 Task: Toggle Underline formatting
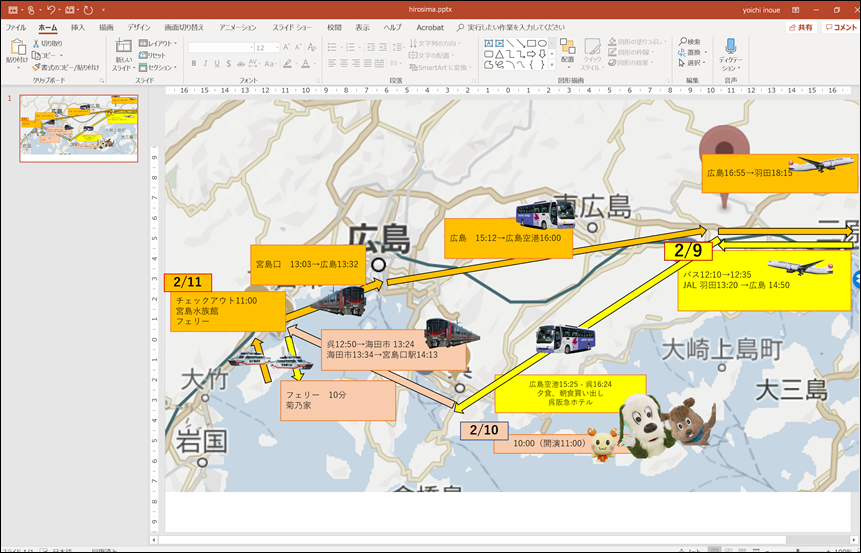click(x=217, y=64)
